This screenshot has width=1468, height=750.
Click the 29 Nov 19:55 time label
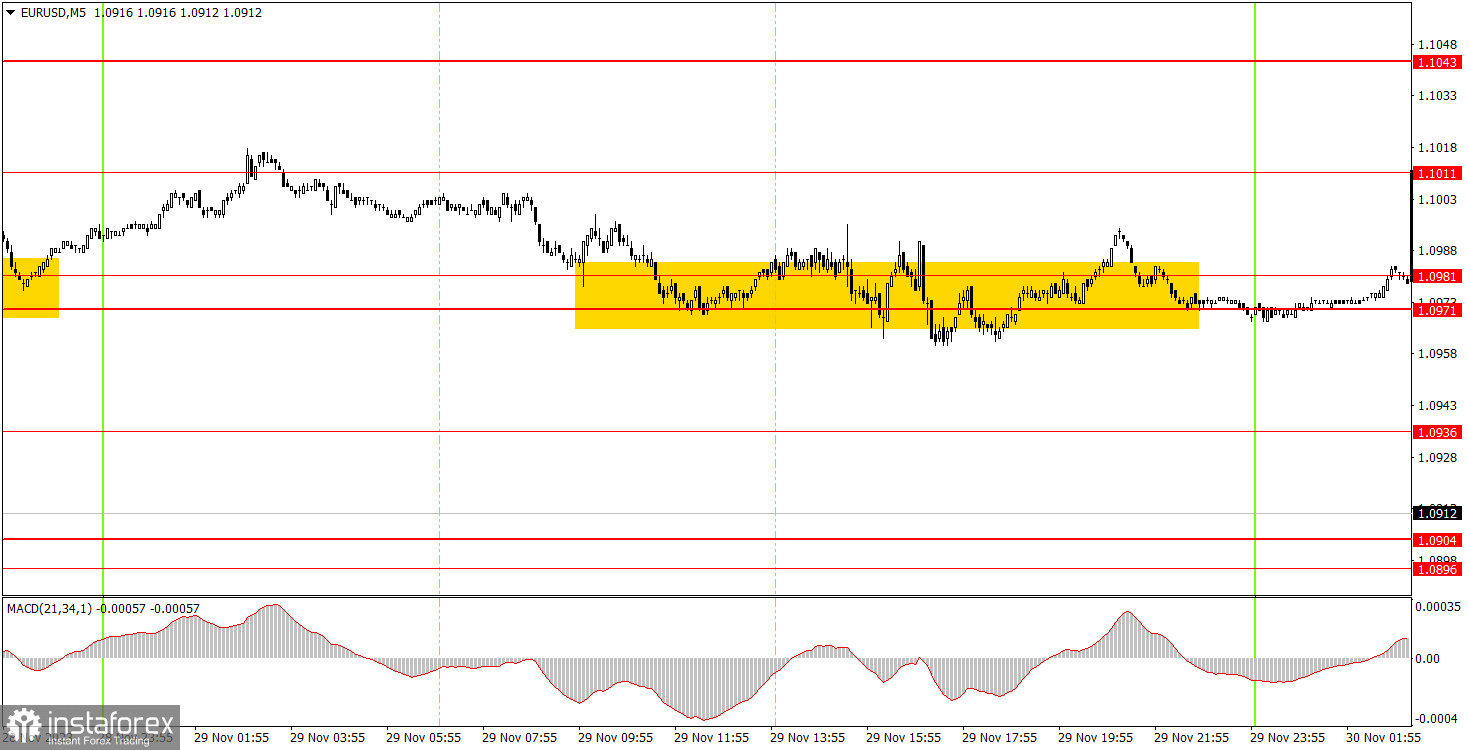click(1096, 737)
